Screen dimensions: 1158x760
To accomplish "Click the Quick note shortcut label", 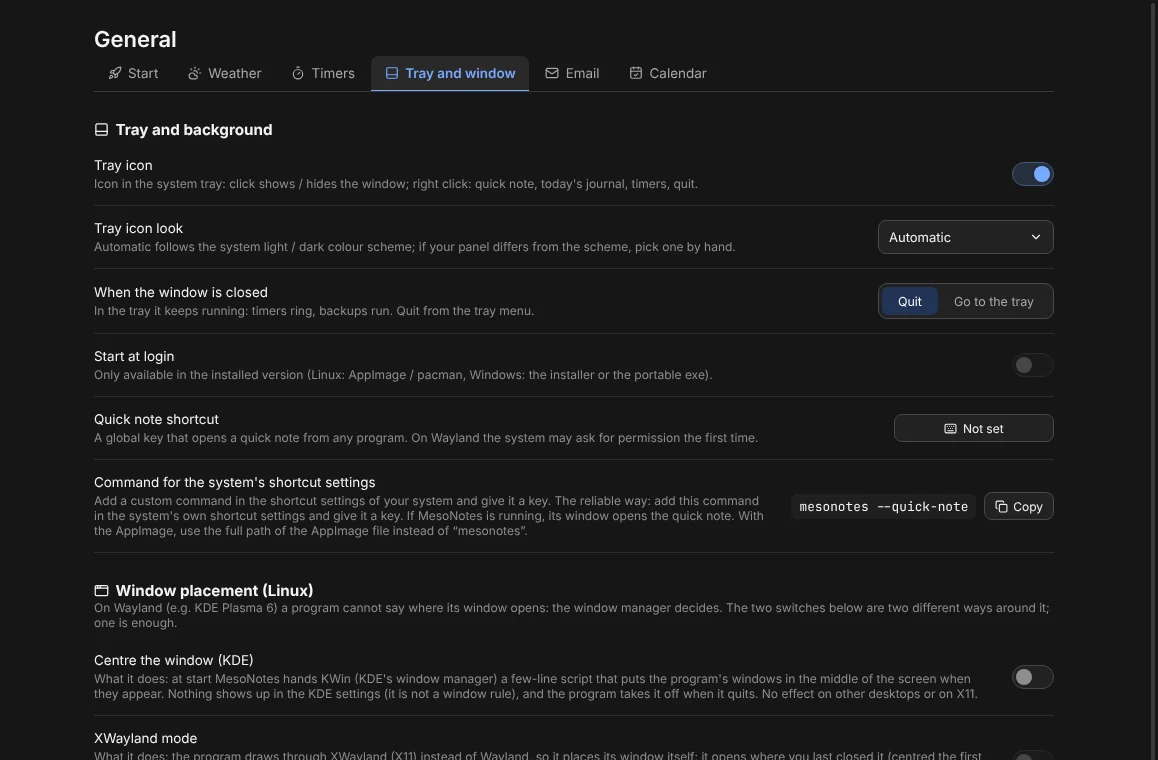I will [156, 420].
